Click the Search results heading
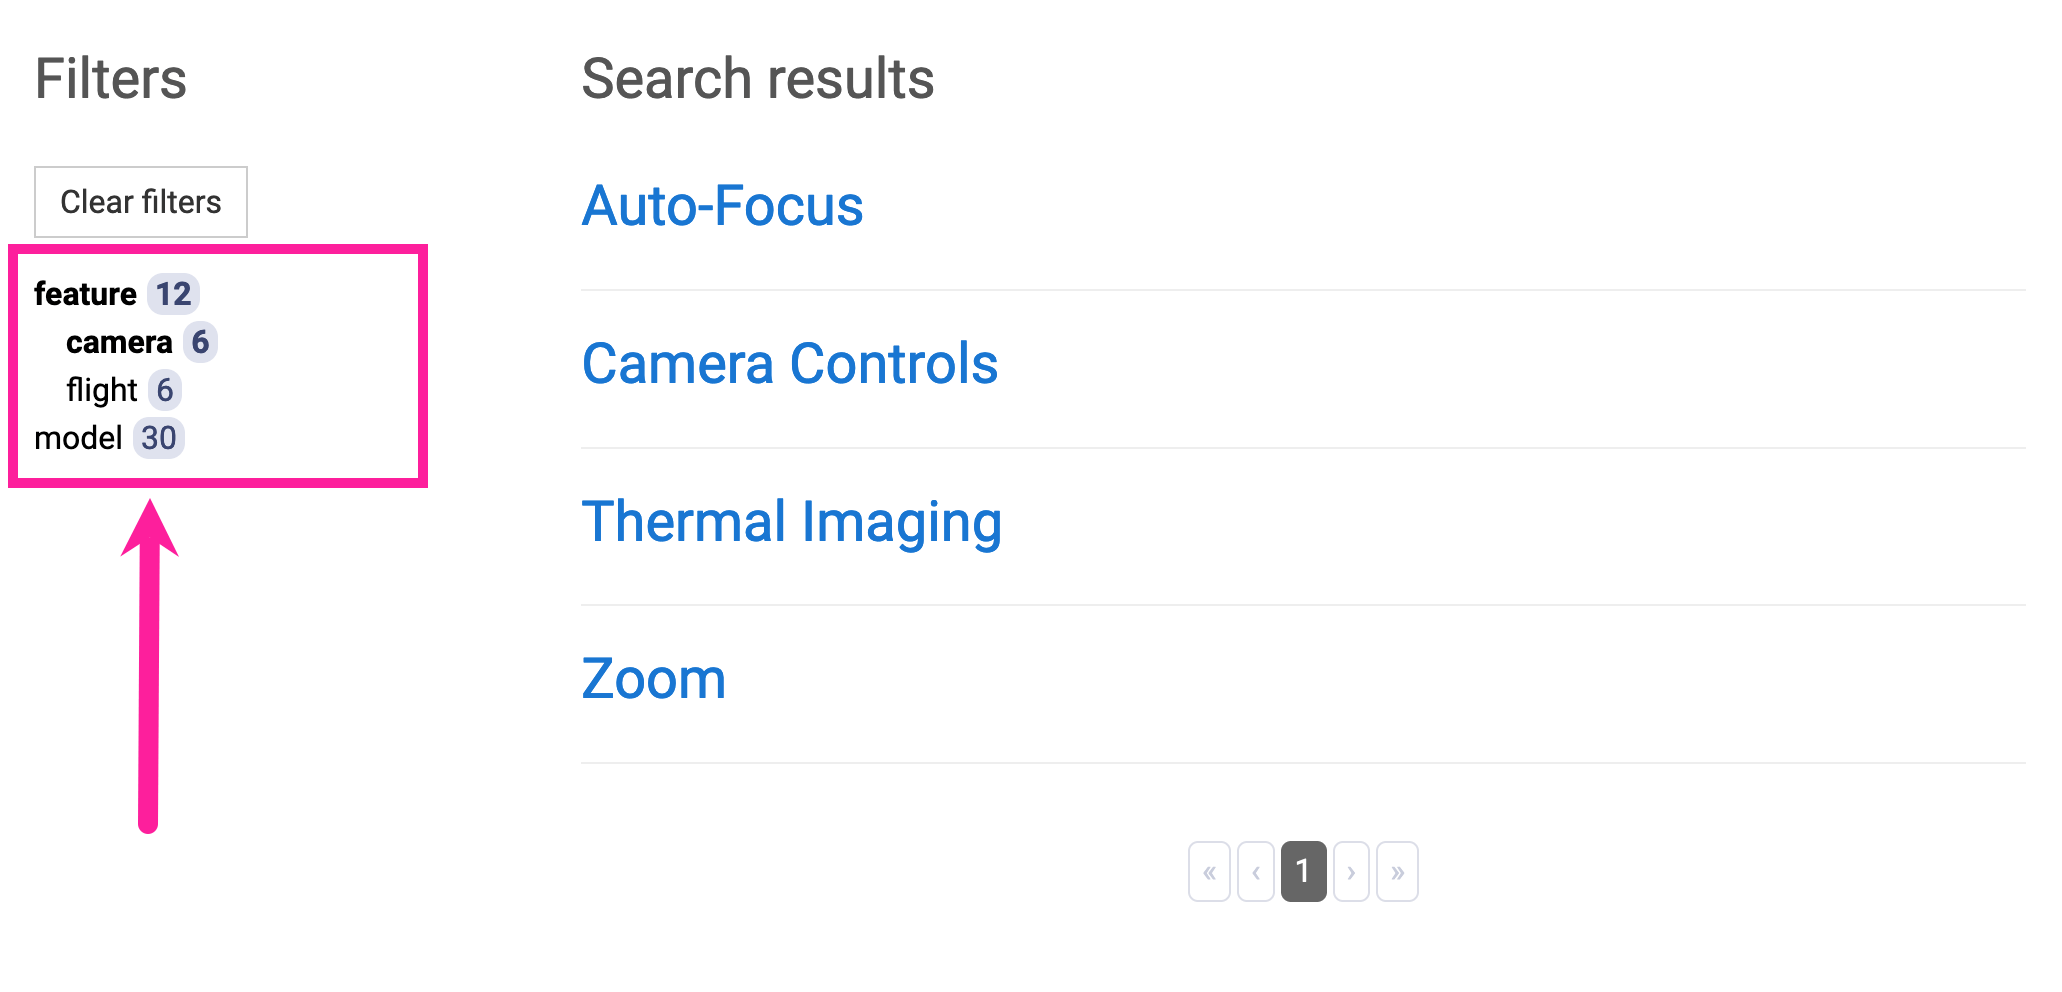The height and width of the screenshot is (992, 2062). click(x=758, y=78)
